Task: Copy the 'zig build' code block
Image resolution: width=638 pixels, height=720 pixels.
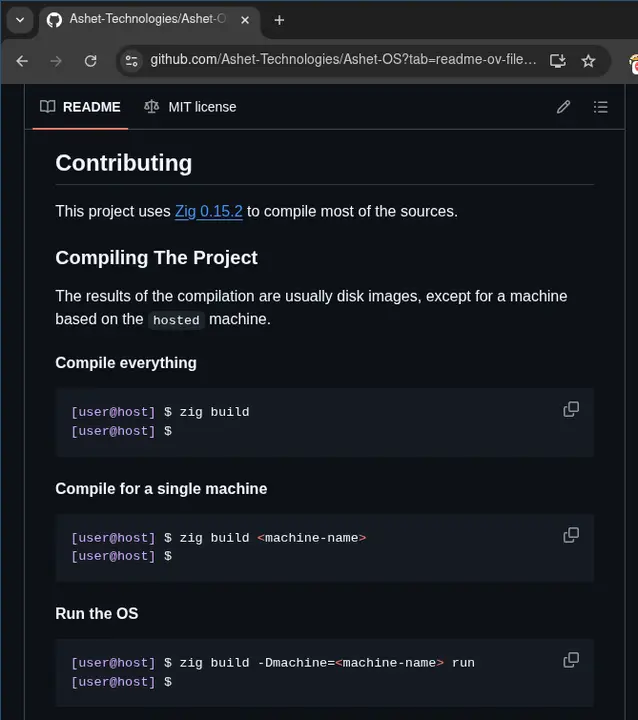Action: [571, 409]
